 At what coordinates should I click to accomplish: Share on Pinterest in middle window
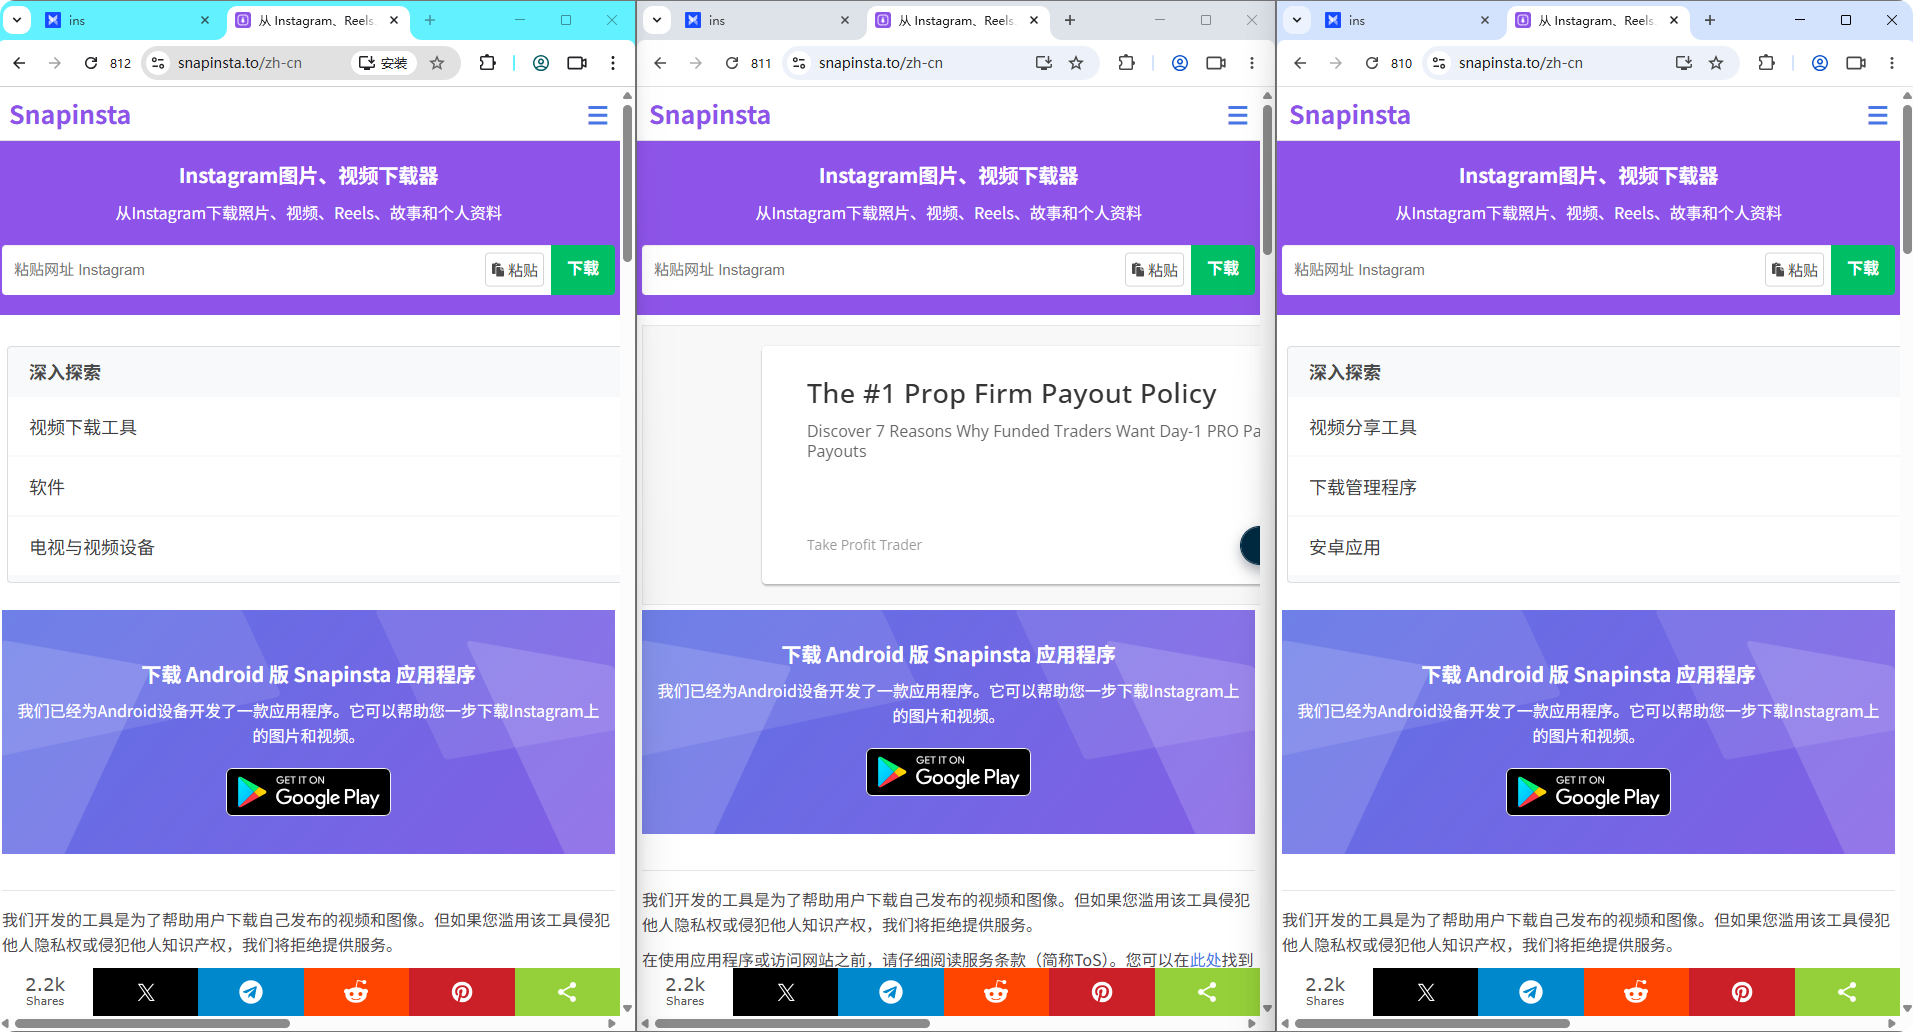1102,992
